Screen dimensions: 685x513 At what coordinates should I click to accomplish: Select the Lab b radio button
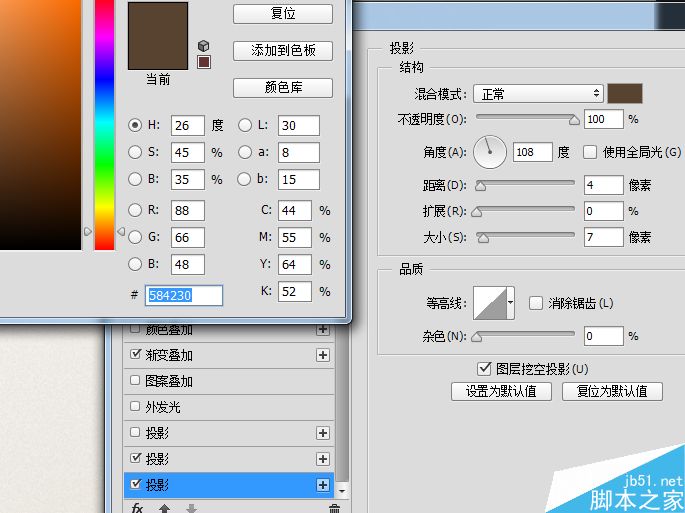[245, 179]
